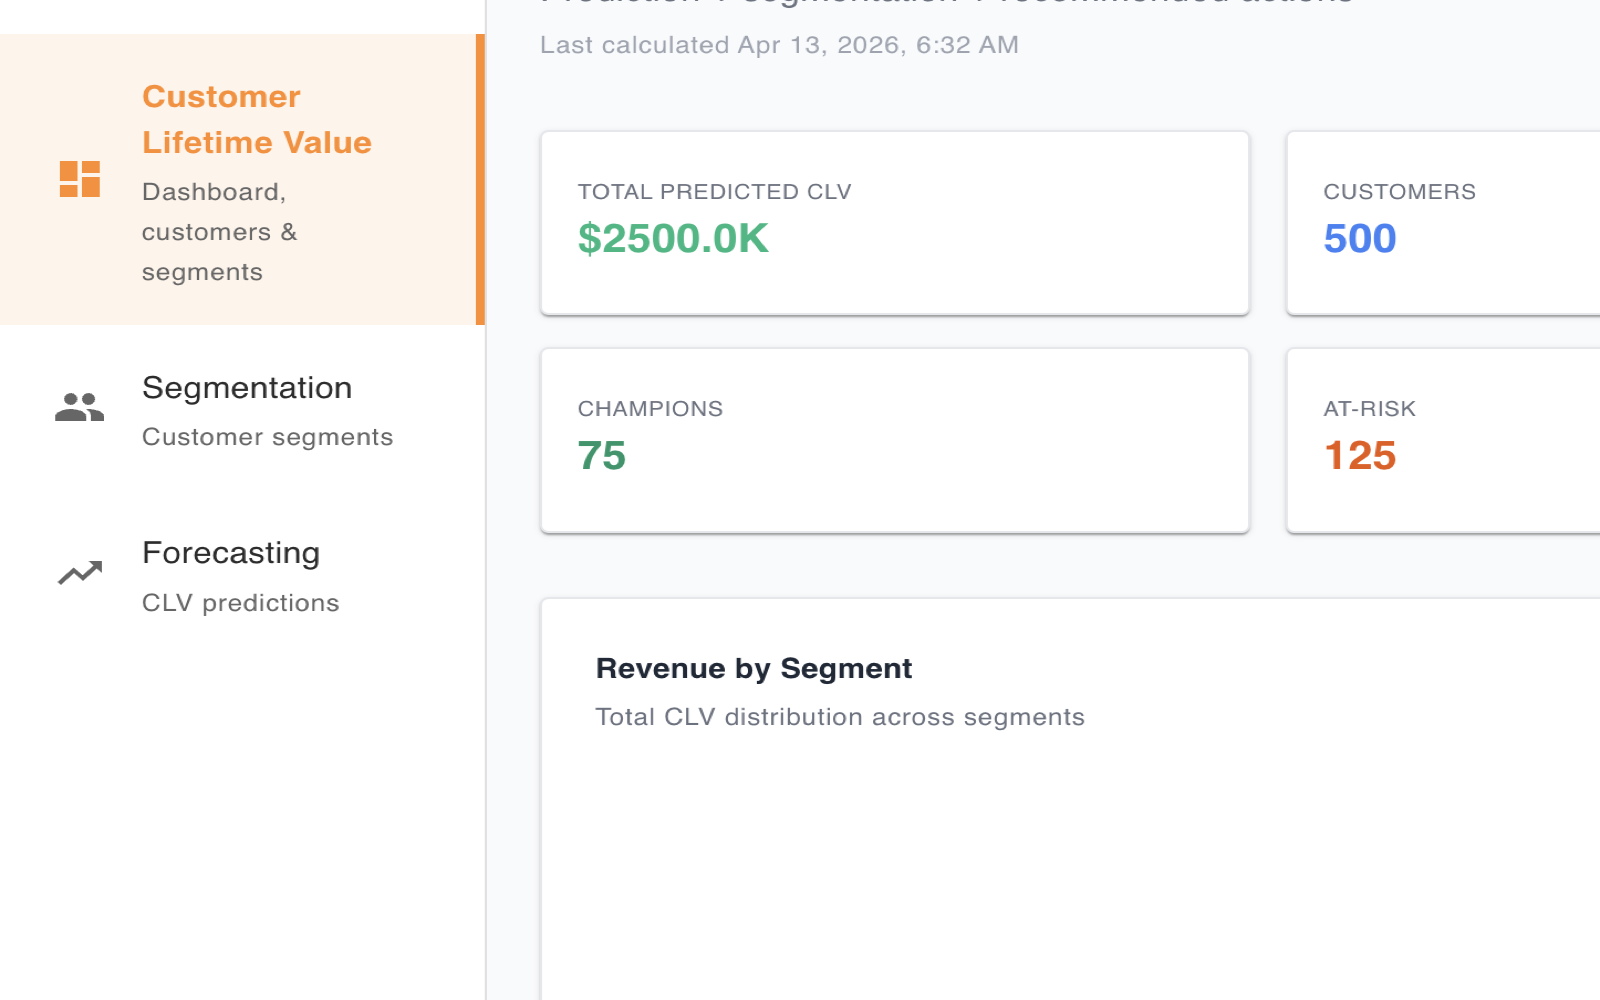Open the Customer Lifetime Value menu item
1600x1000 pixels.
[242, 179]
